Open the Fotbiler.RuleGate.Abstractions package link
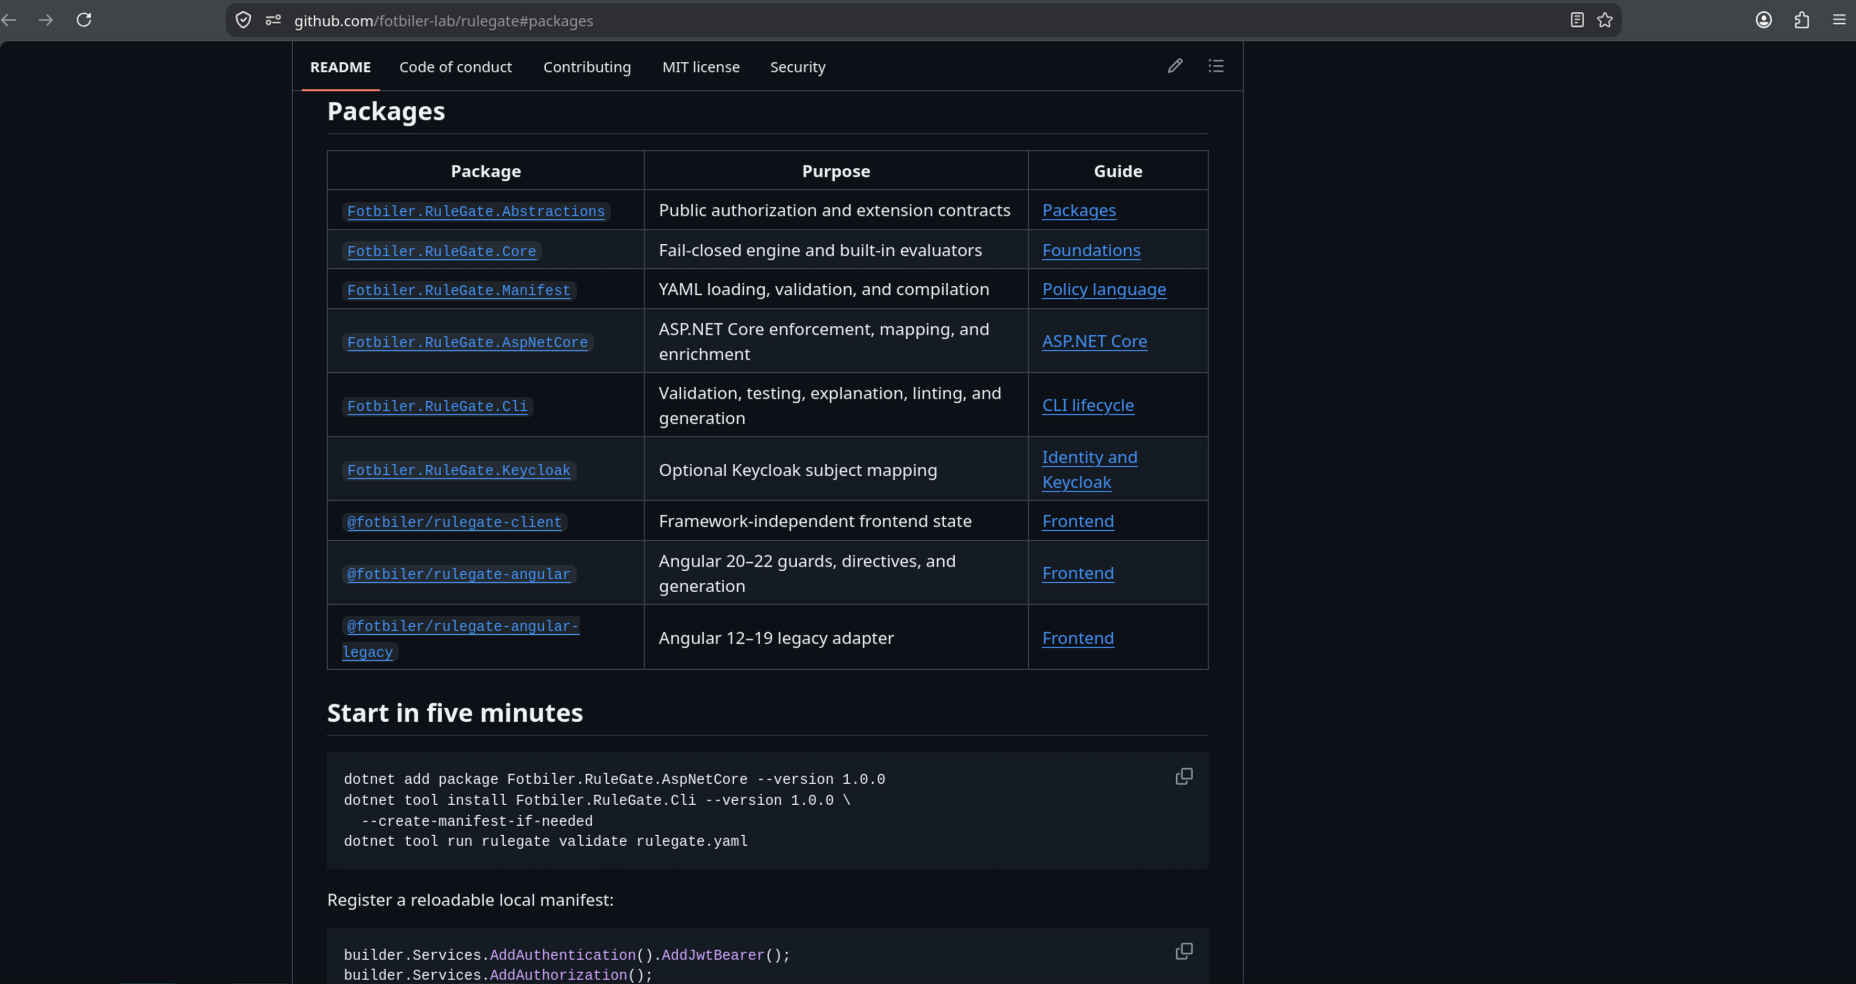This screenshot has width=1856, height=984. (x=476, y=211)
